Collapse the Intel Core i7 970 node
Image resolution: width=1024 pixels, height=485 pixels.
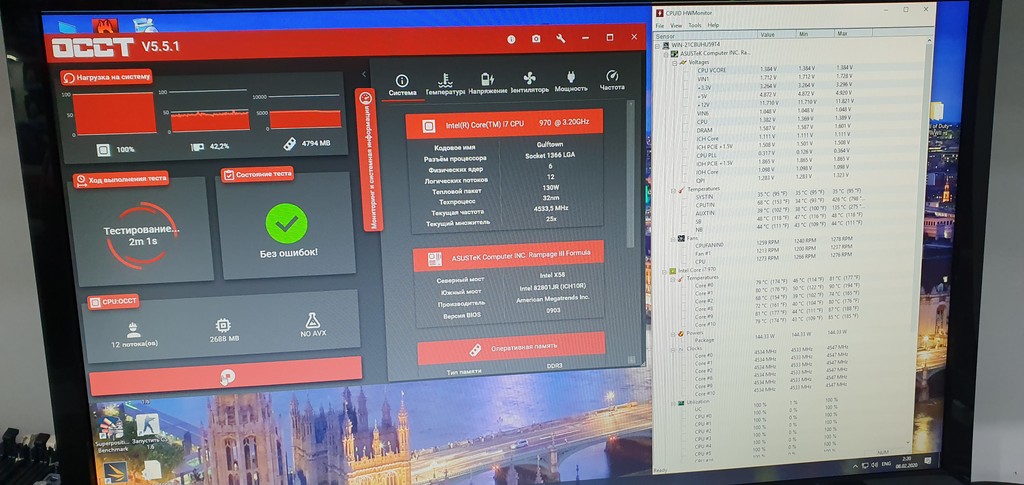tap(663, 270)
